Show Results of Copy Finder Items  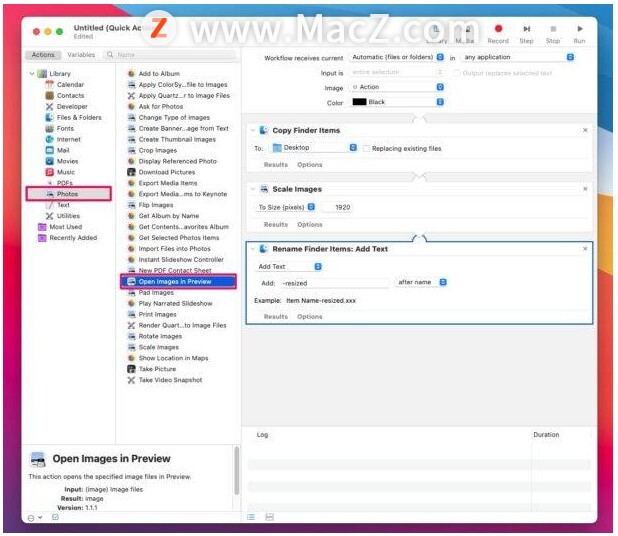(x=275, y=165)
